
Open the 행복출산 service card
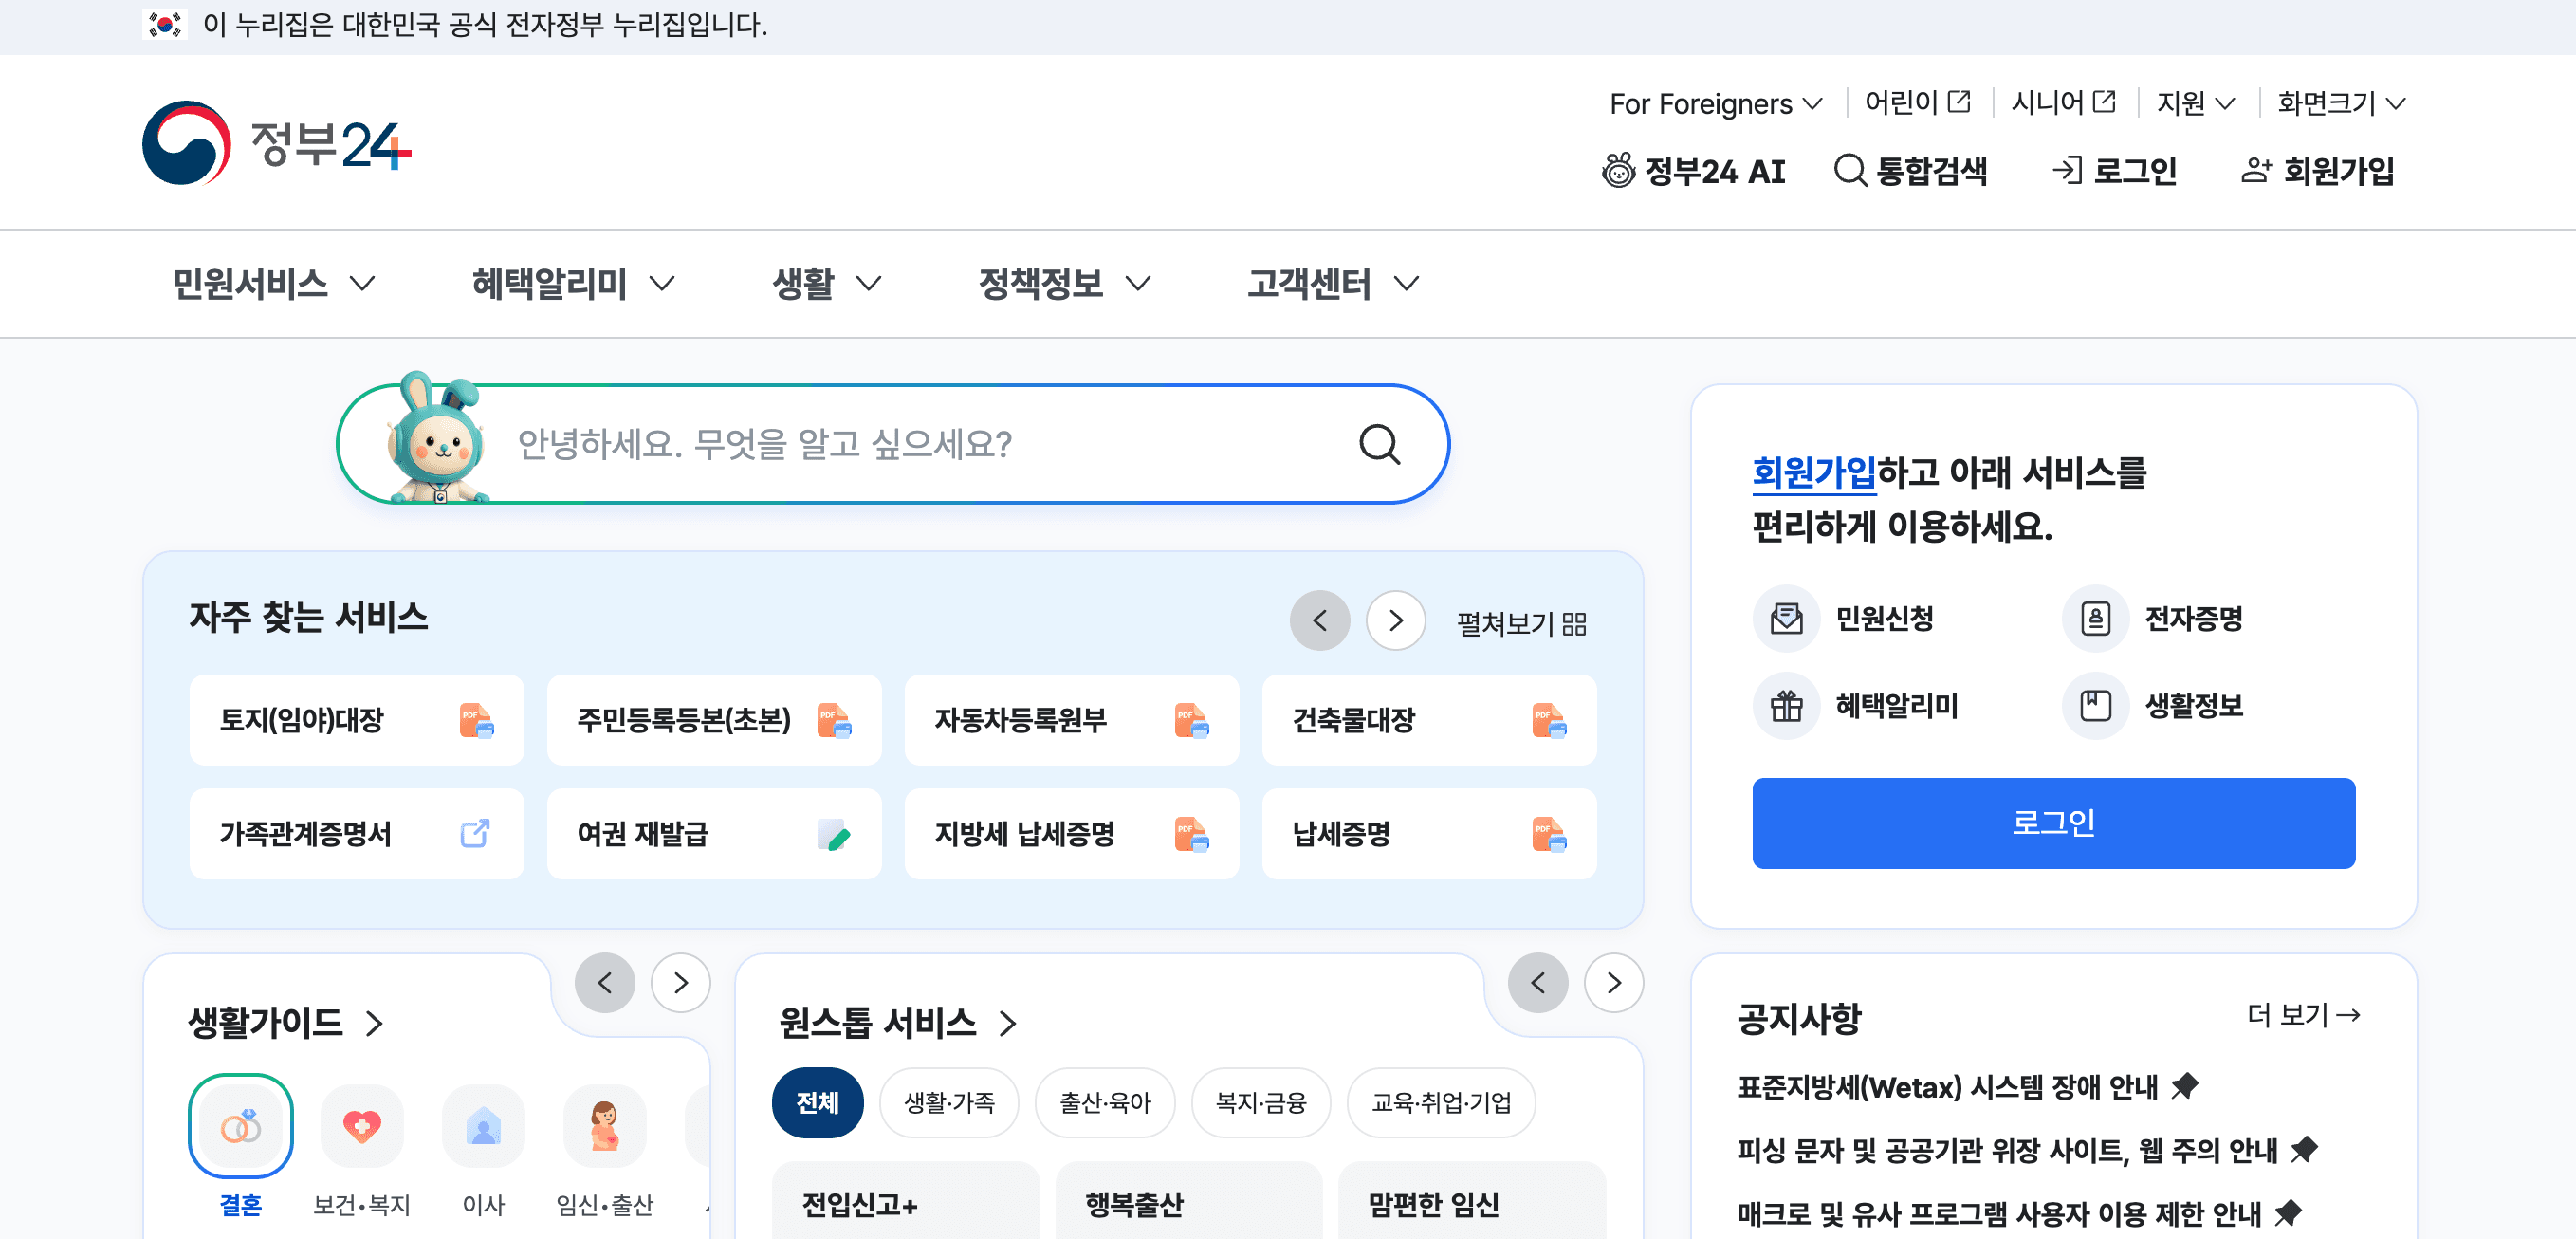(1189, 1201)
